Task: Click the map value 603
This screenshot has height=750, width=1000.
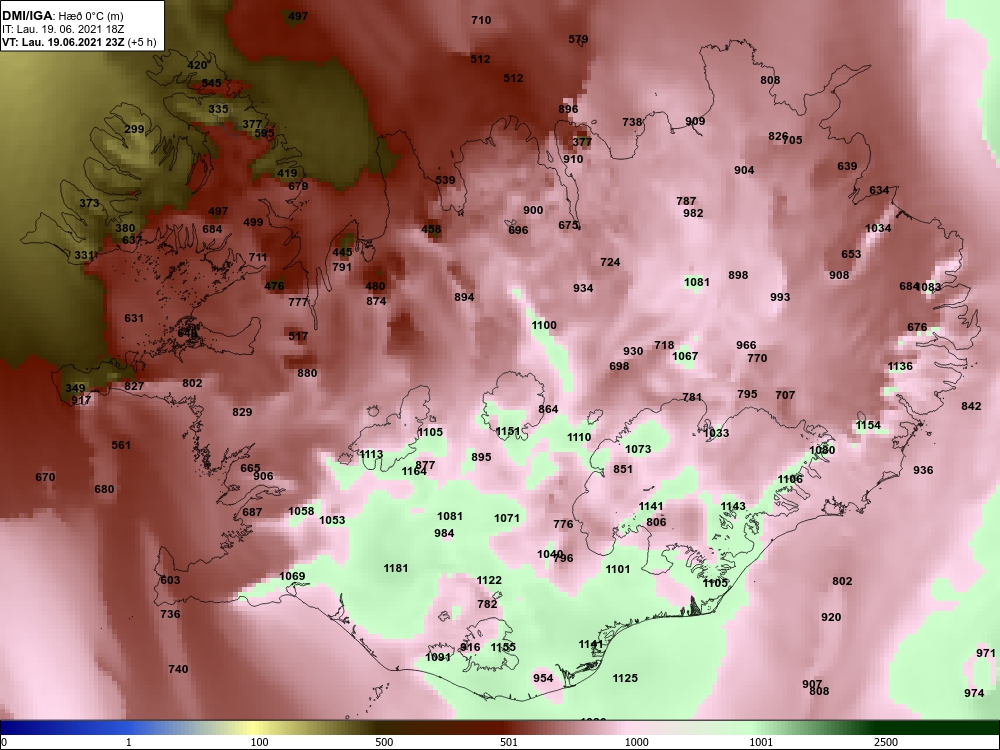Action: [170, 580]
